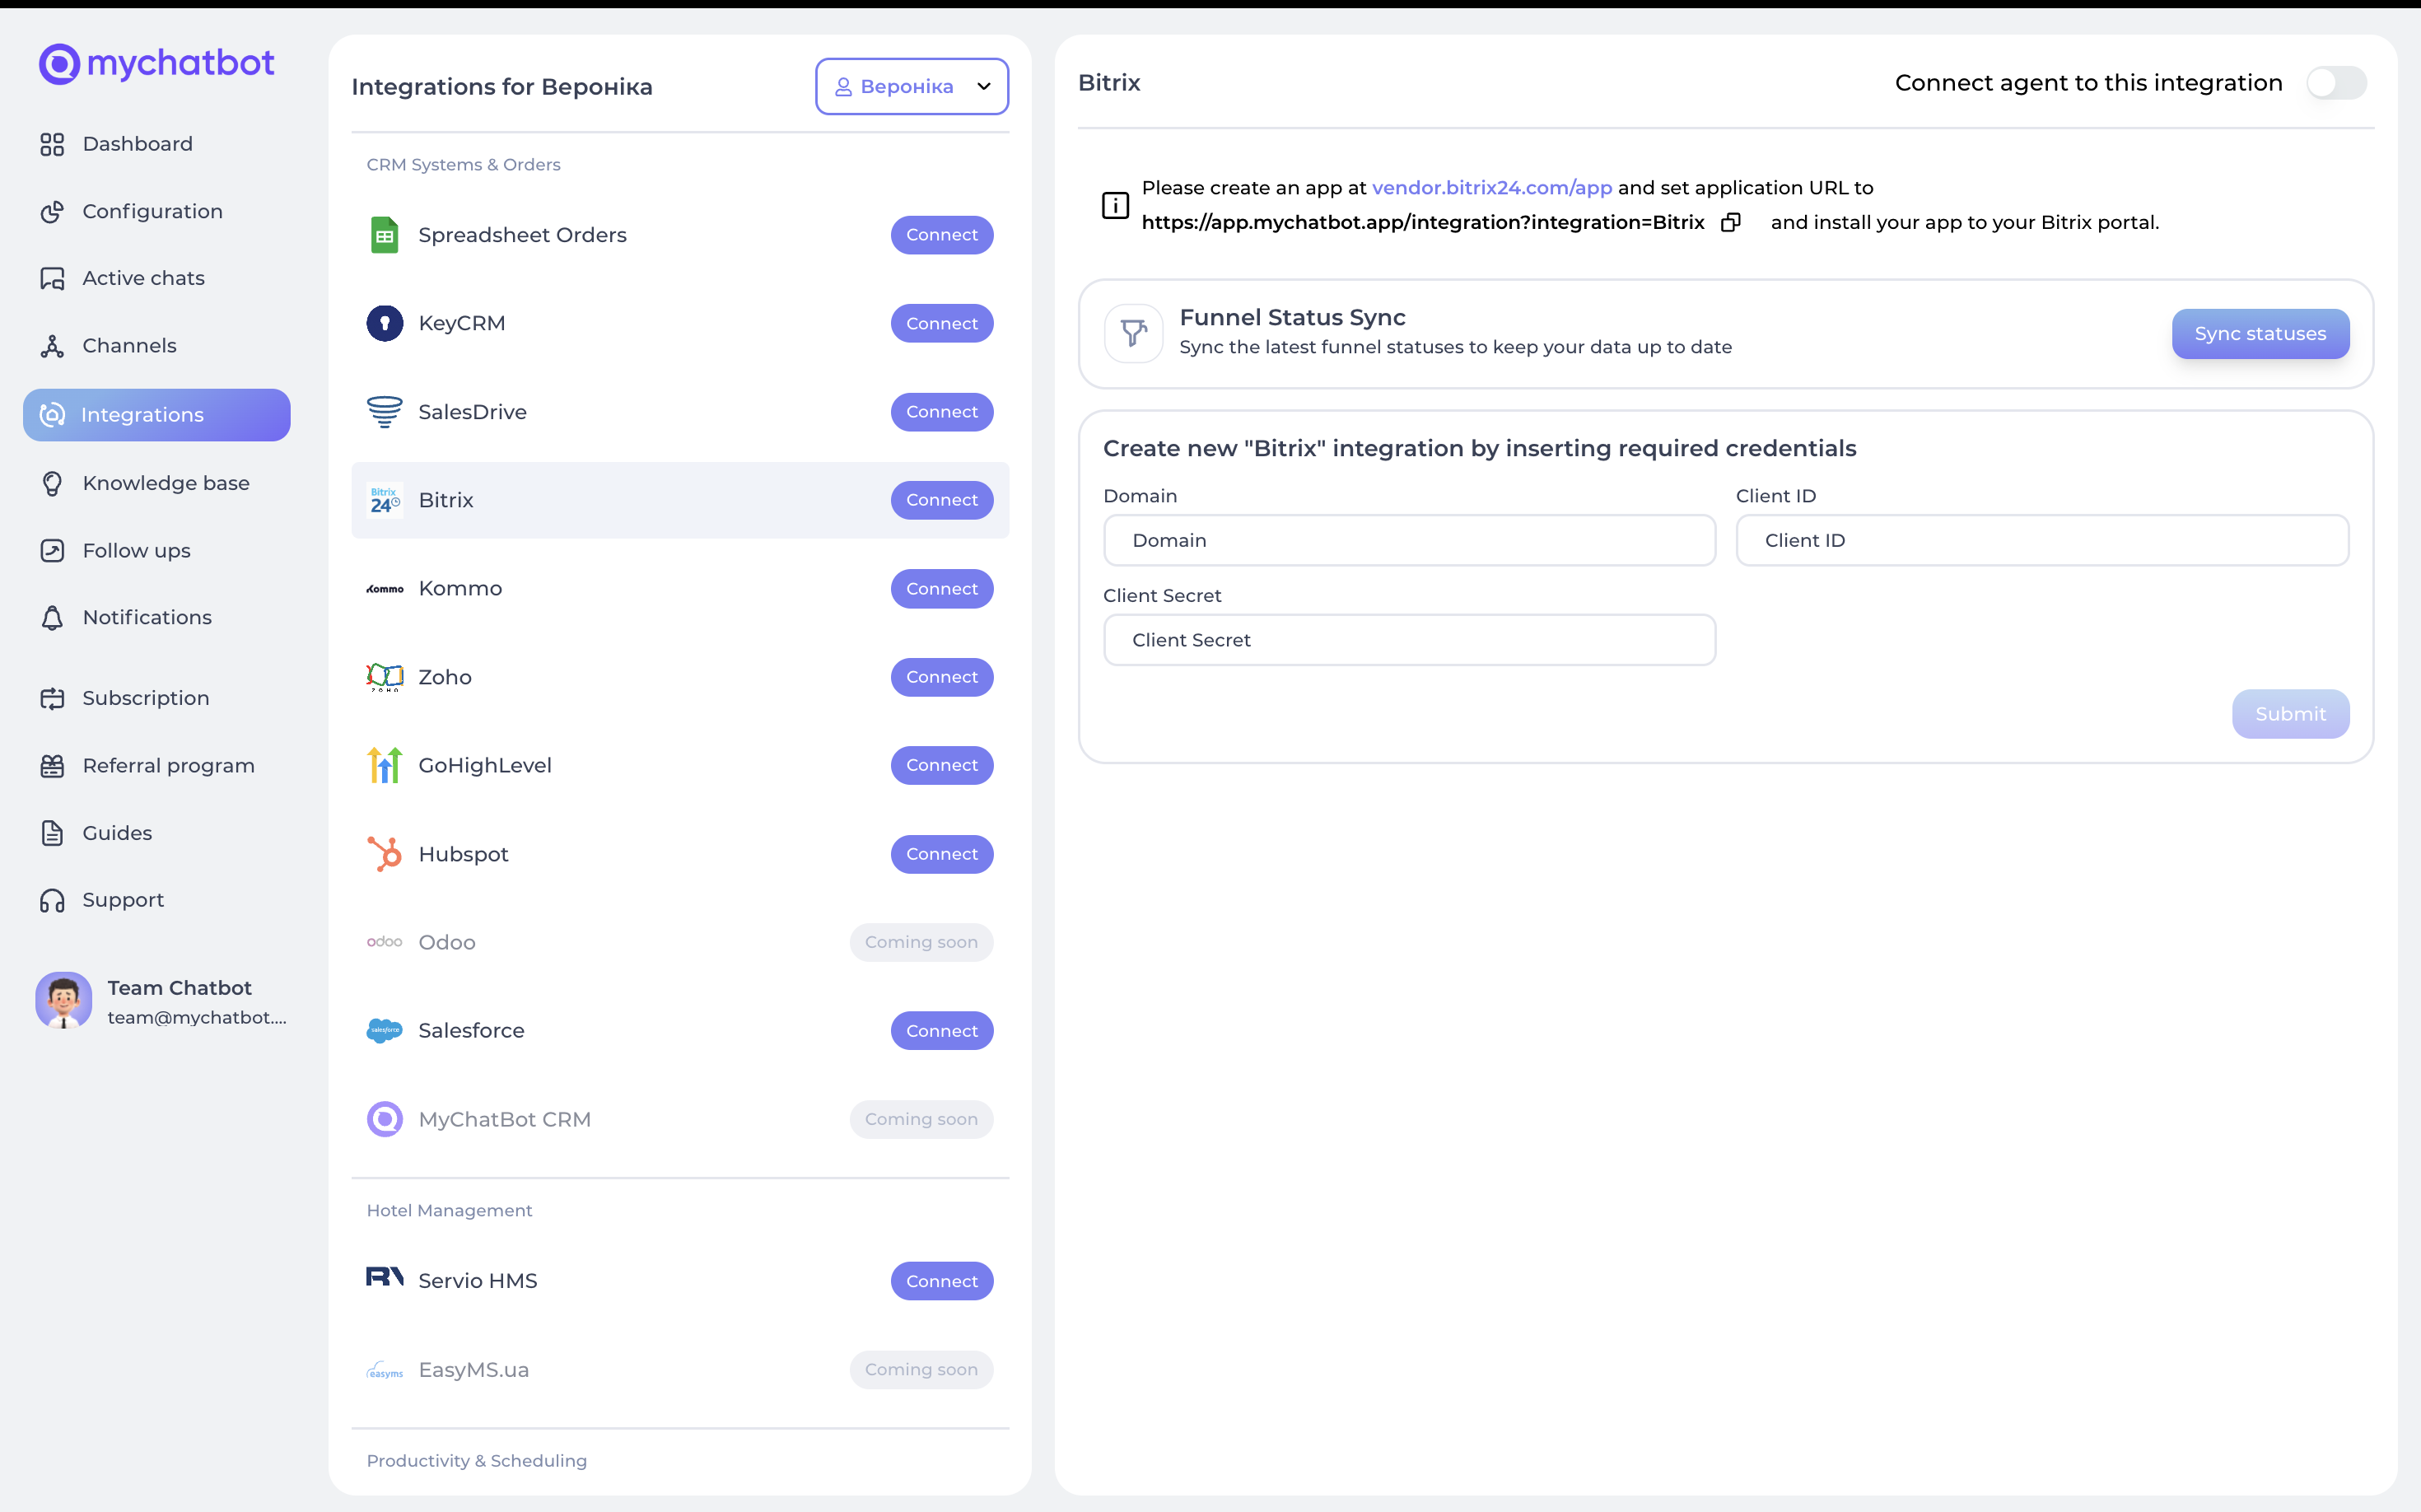Open Knowledge base from sidebar
Image resolution: width=2421 pixels, height=1512 pixels.
click(165, 483)
